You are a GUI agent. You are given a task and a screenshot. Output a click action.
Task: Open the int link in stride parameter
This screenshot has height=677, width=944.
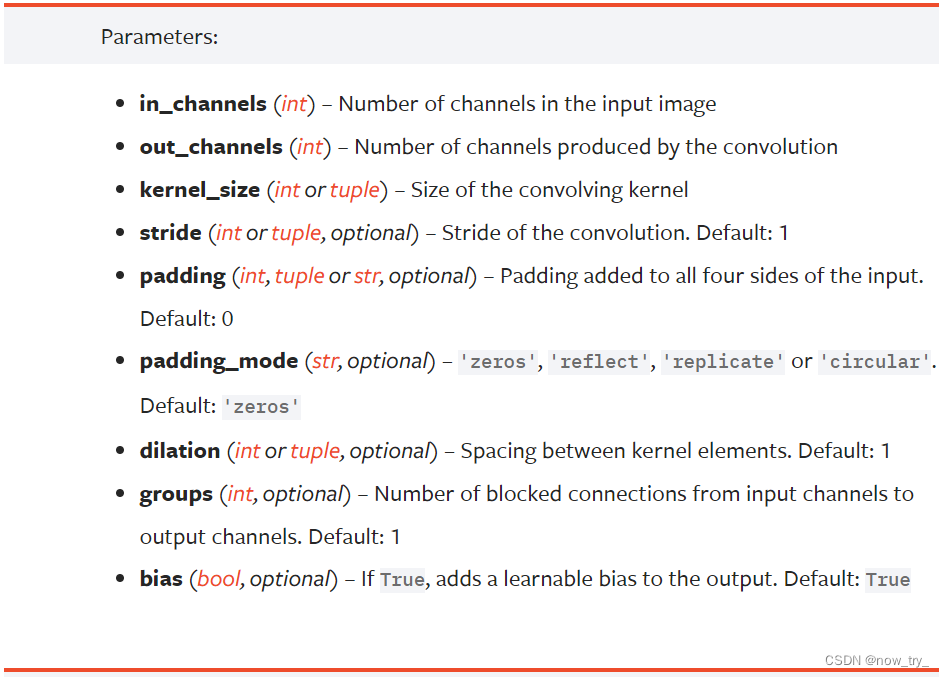tap(229, 233)
